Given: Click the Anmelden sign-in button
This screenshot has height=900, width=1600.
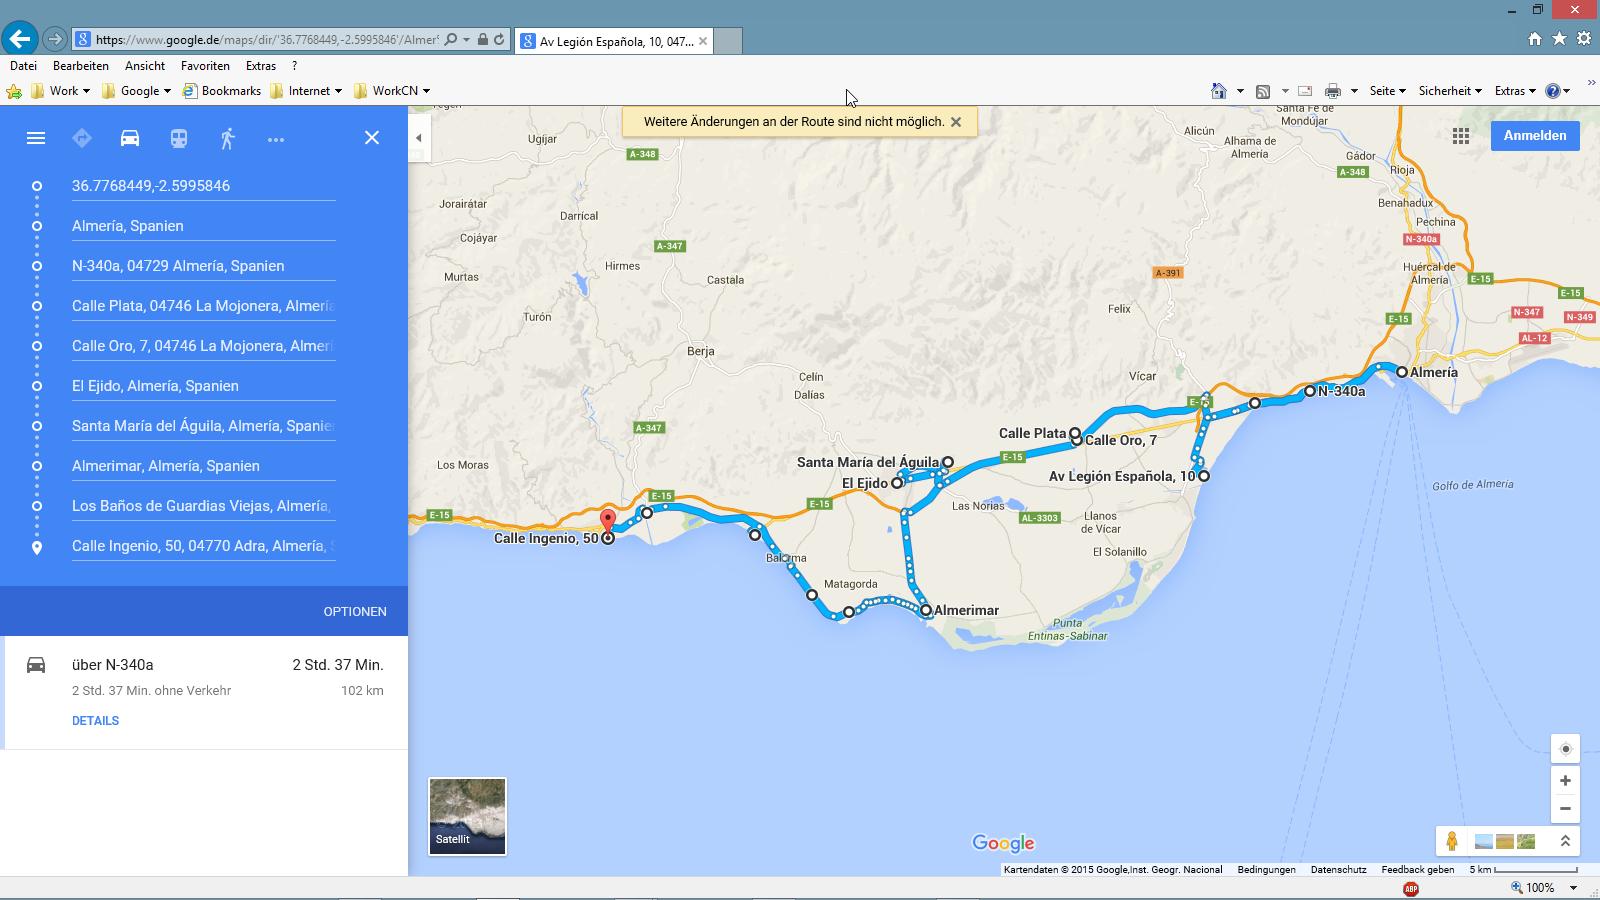Looking at the screenshot, I should [x=1535, y=136].
